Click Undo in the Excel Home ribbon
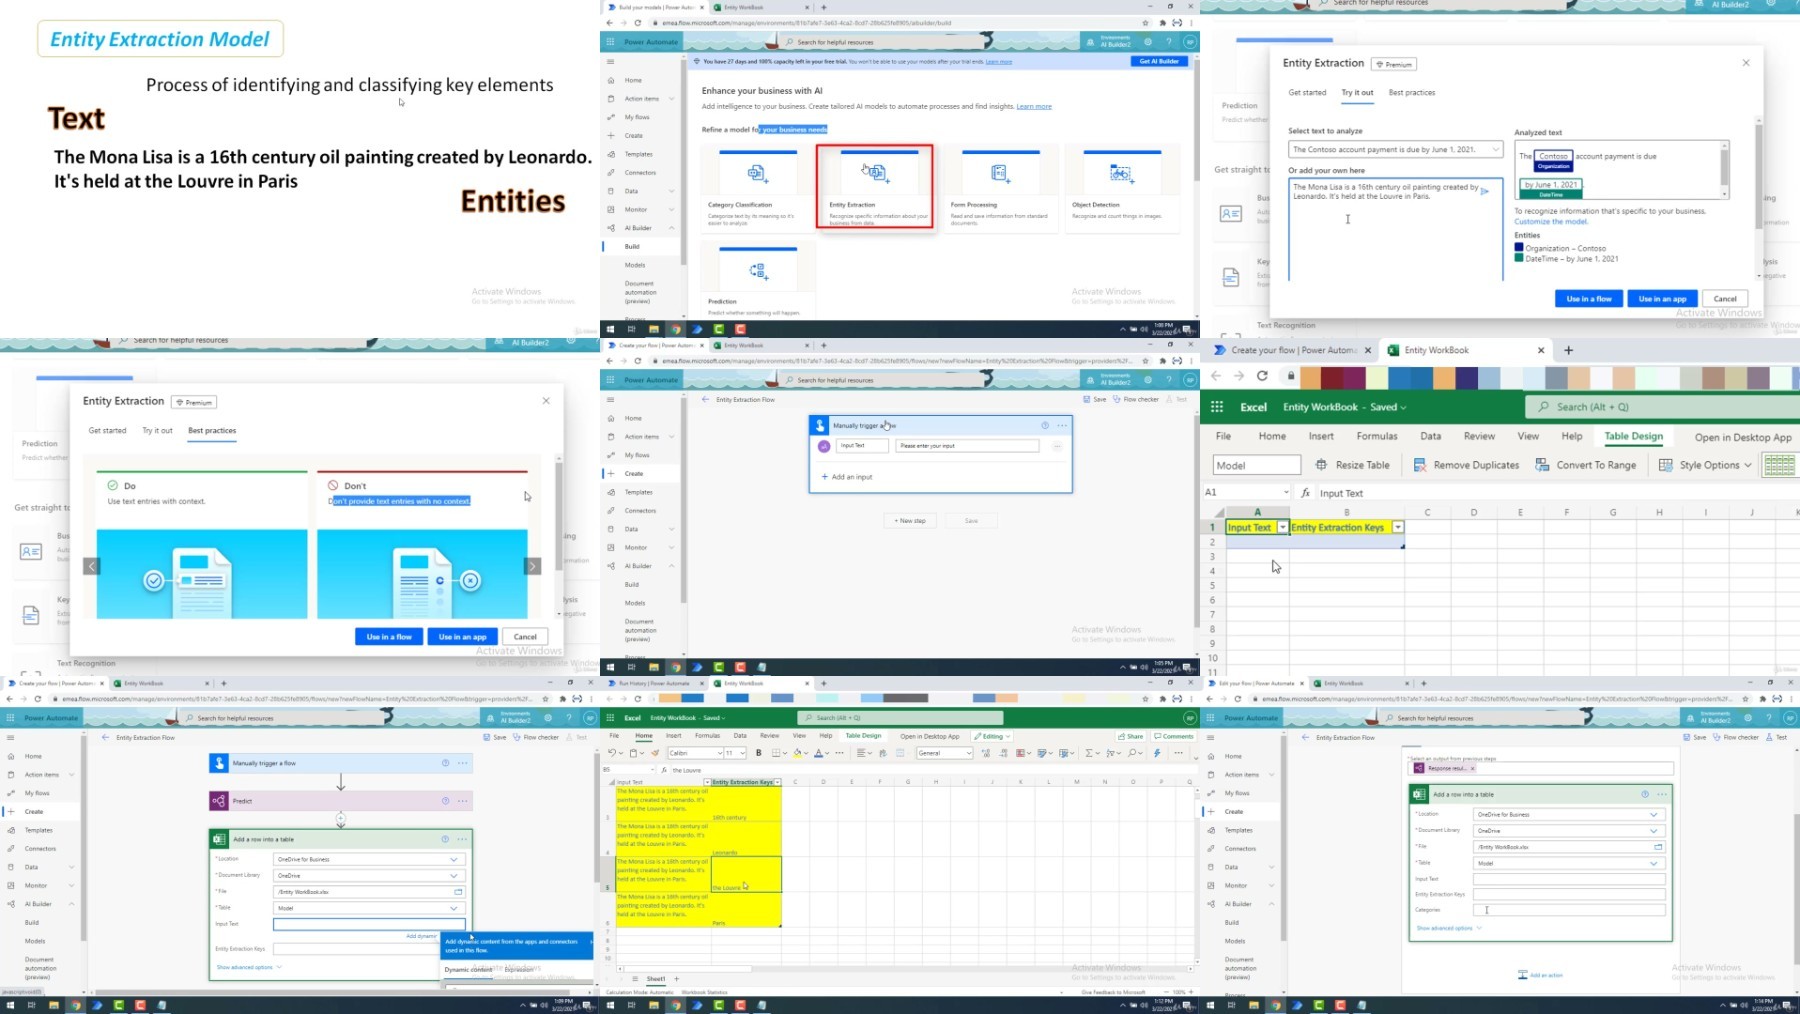The image size is (1800, 1014). tap(612, 753)
